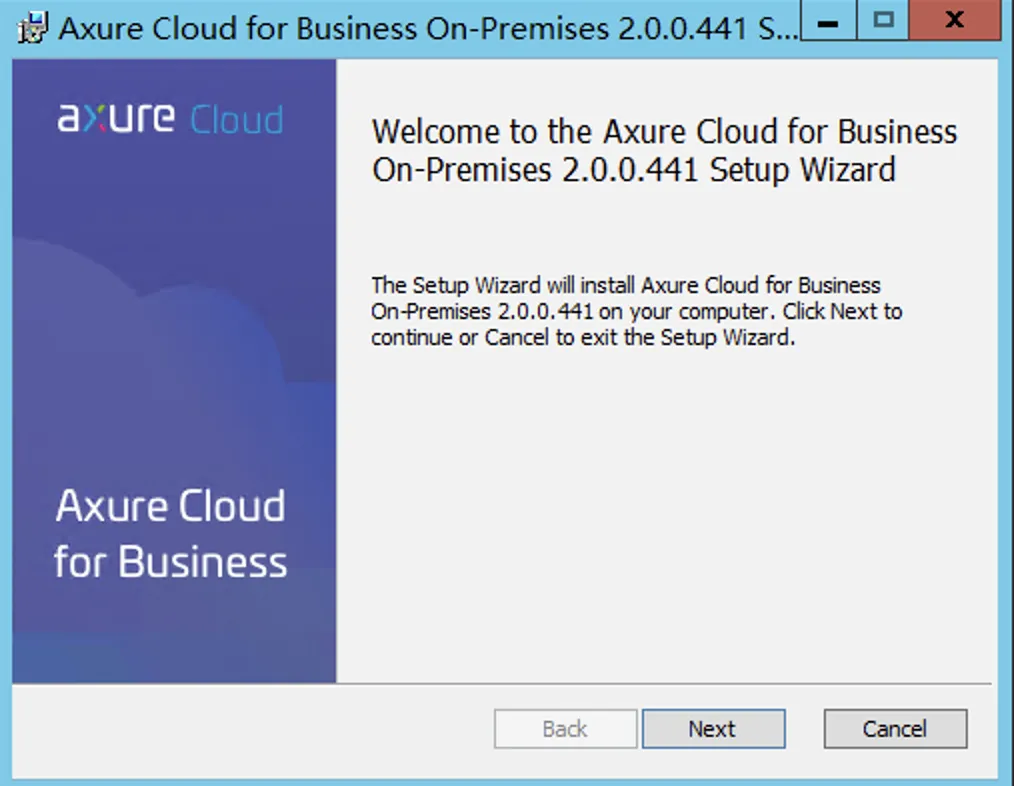Close the installer with the X button
The width and height of the screenshot is (1014, 786).
coord(951,23)
